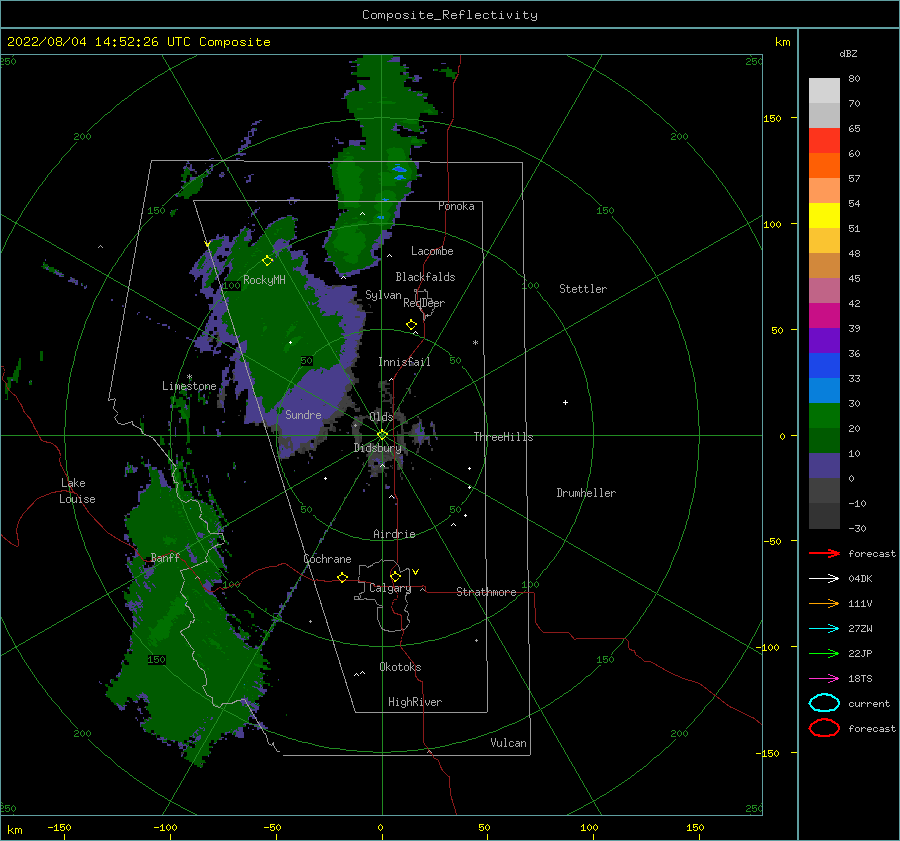Select the ThreeHills label
The height and width of the screenshot is (841, 900).
click(x=503, y=437)
